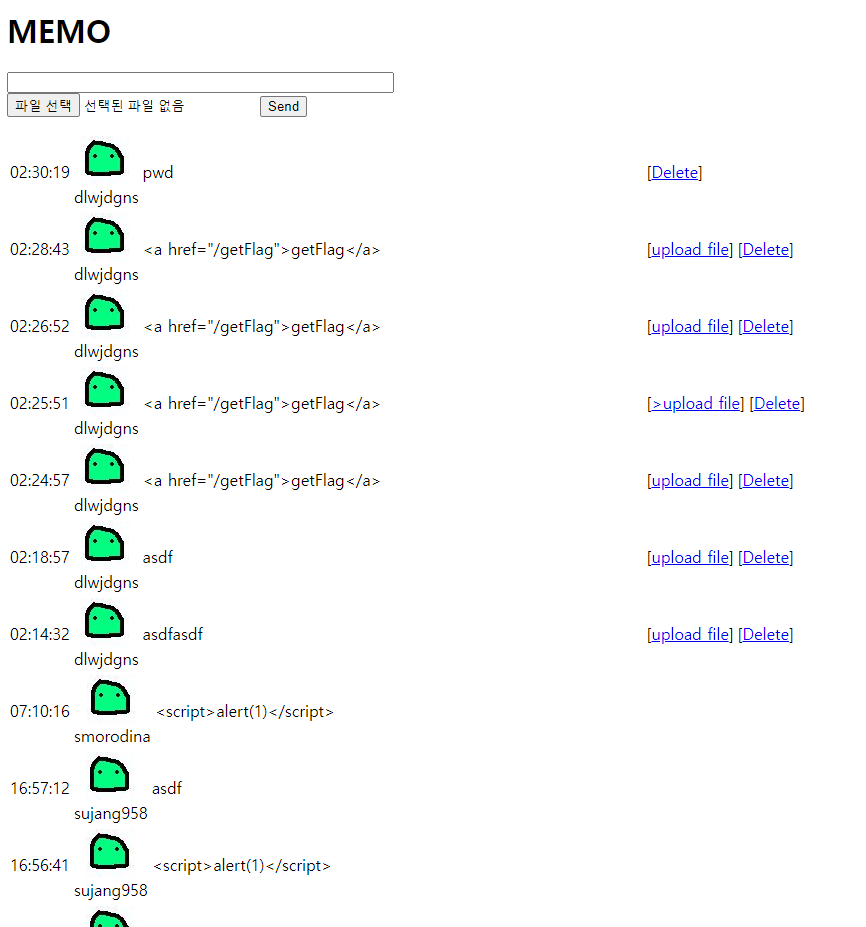Click the smorodina script alert memo text
This screenshot has width=866, height=927.
pyautogui.click(x=245, y=712)
